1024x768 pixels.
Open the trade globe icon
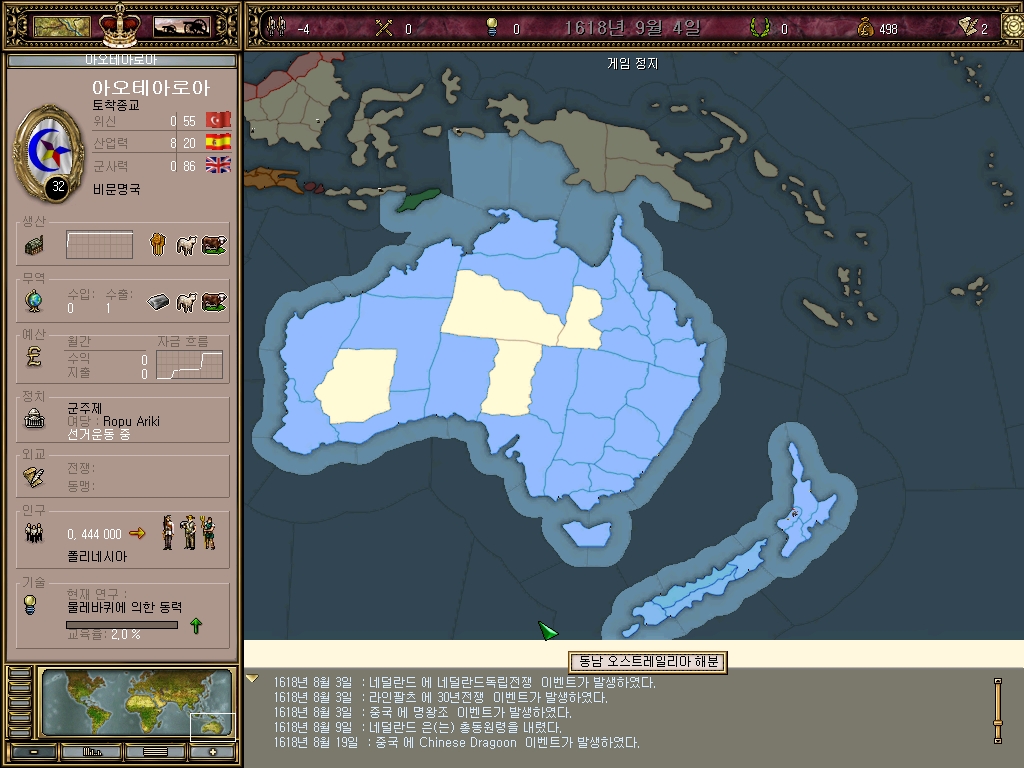click(34, 301)
